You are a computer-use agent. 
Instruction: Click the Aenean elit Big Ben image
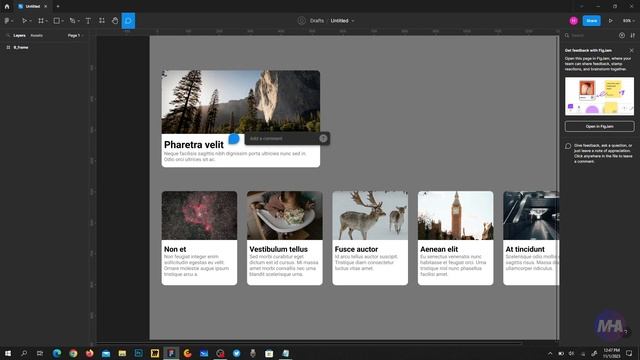click(455, 216)
